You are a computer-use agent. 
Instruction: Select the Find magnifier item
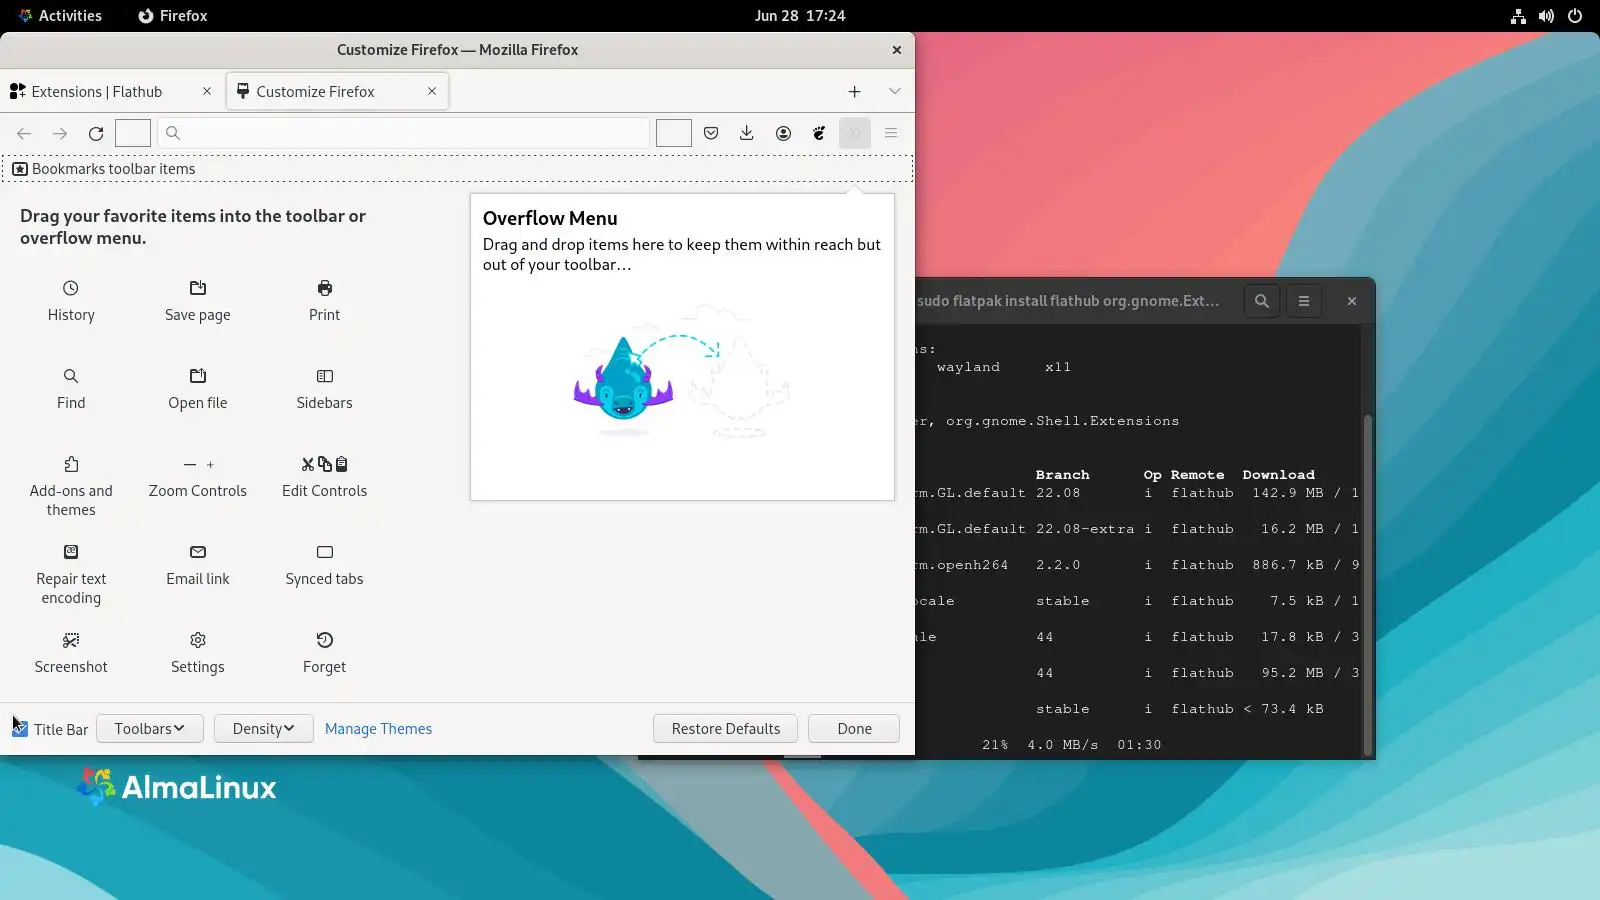[x=71, y=389]
